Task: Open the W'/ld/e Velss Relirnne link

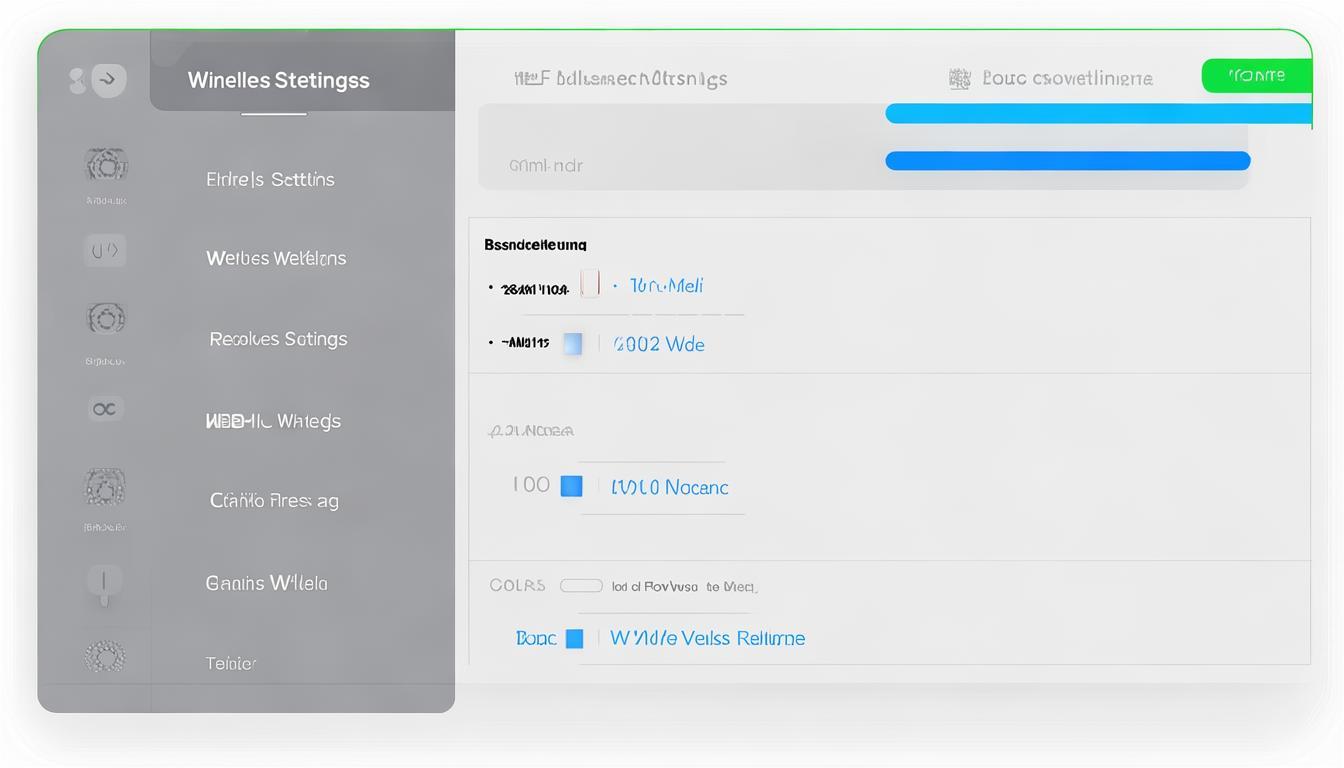Action: (707, 638)
